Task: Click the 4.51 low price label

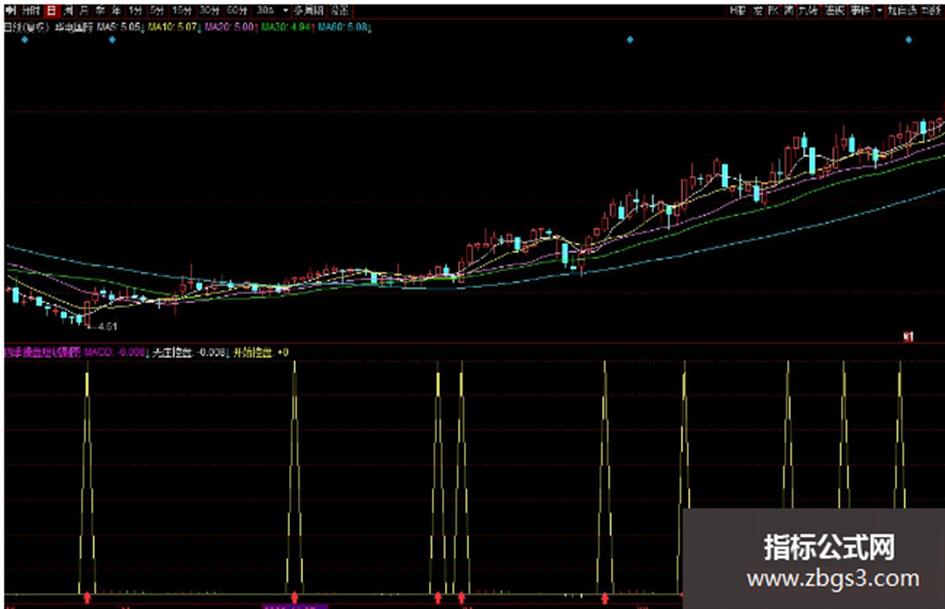Action: 107,327
